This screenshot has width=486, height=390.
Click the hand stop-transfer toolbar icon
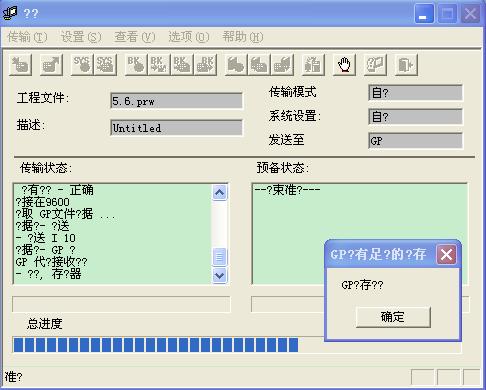[x=344, y=64]
